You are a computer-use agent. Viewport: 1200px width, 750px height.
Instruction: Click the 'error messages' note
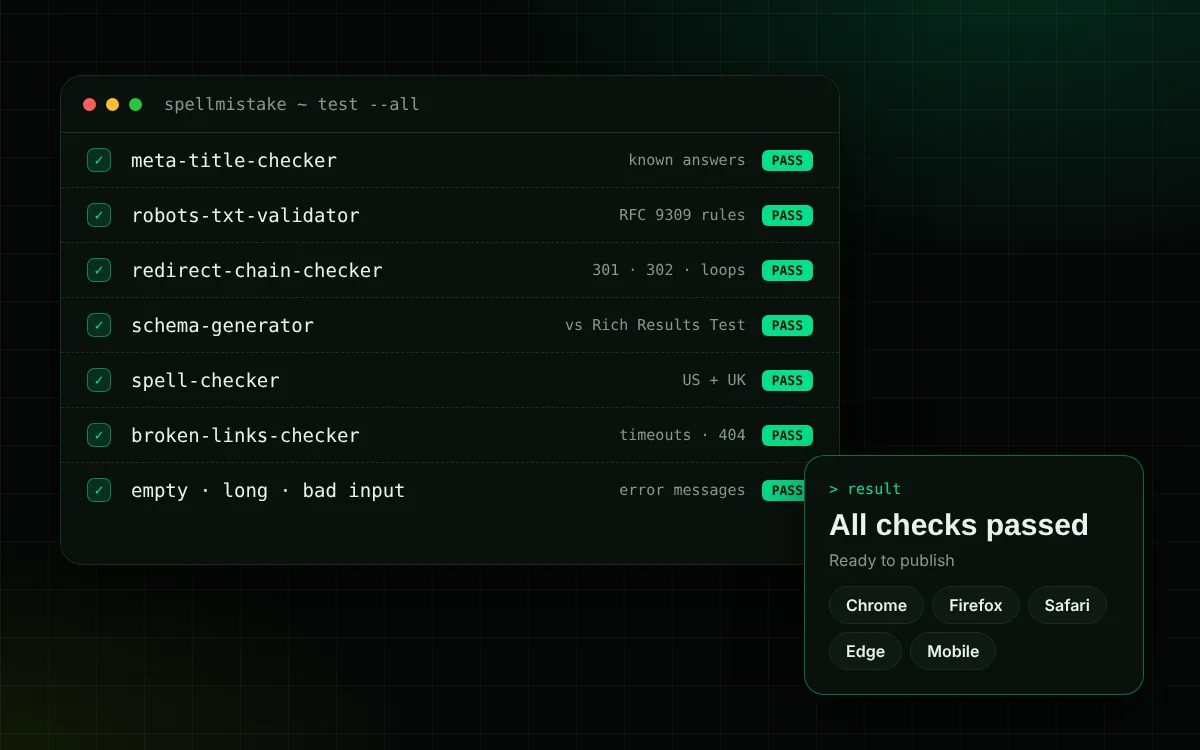coord(682,490)
